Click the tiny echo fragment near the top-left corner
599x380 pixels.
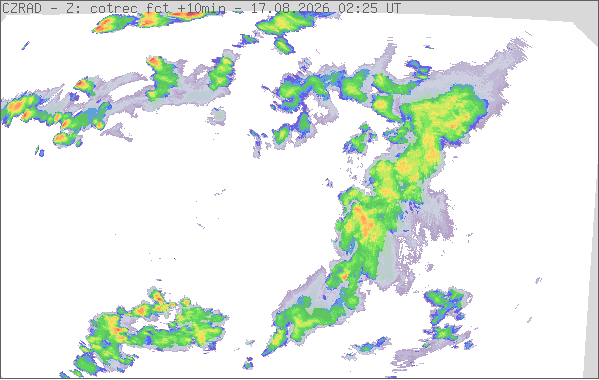[26, 46]
